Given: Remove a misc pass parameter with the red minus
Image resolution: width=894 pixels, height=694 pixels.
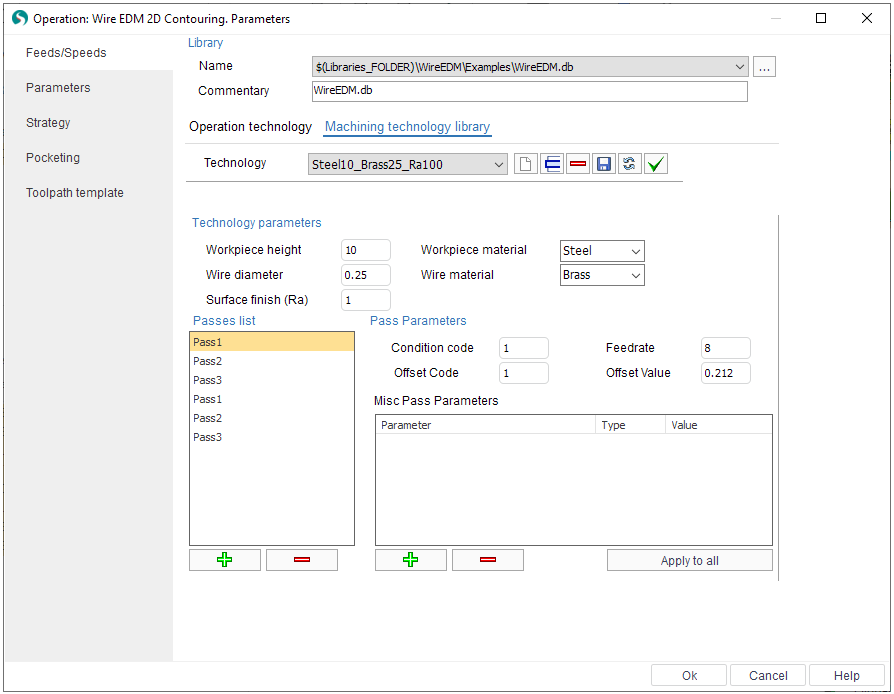Looking at the screenshot, I should point(488,560).
